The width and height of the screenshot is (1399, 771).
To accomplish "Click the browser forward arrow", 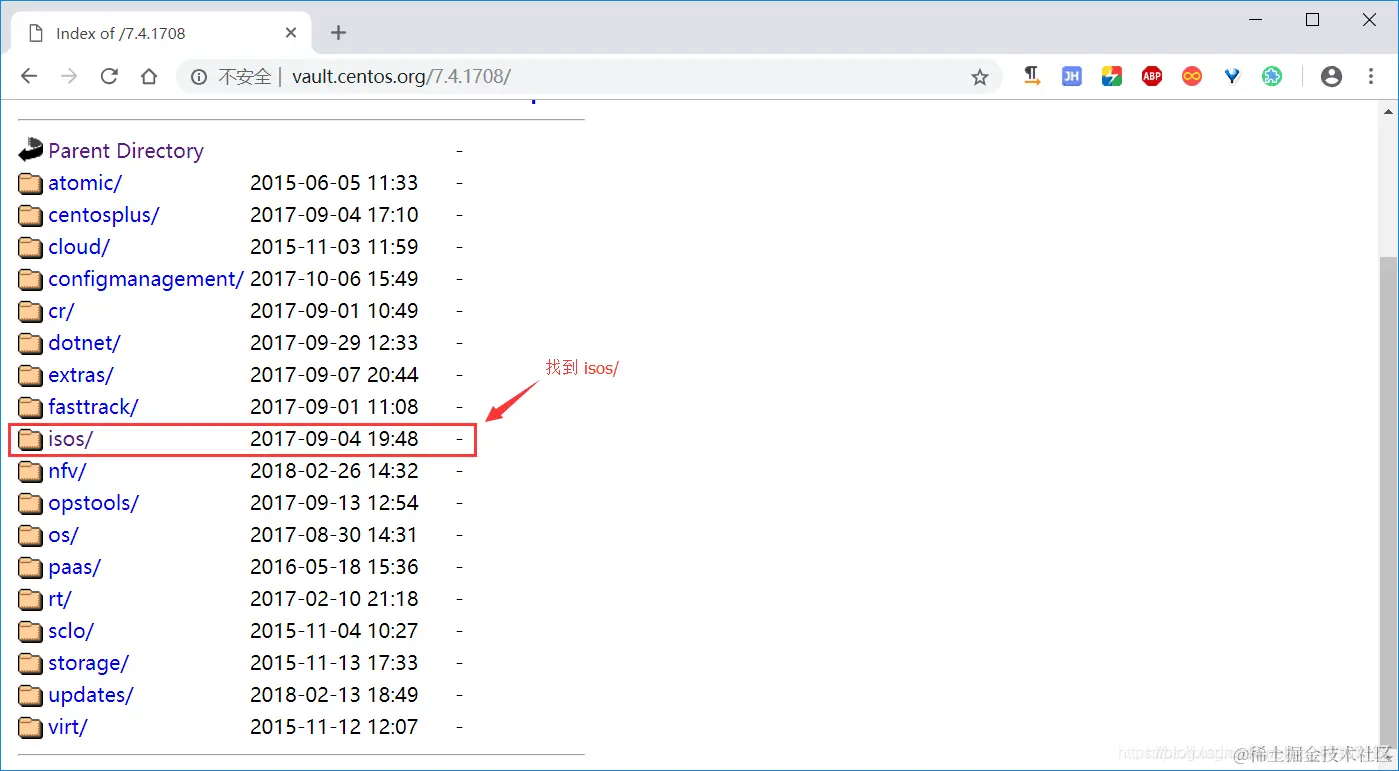I will tap(69, 77).
